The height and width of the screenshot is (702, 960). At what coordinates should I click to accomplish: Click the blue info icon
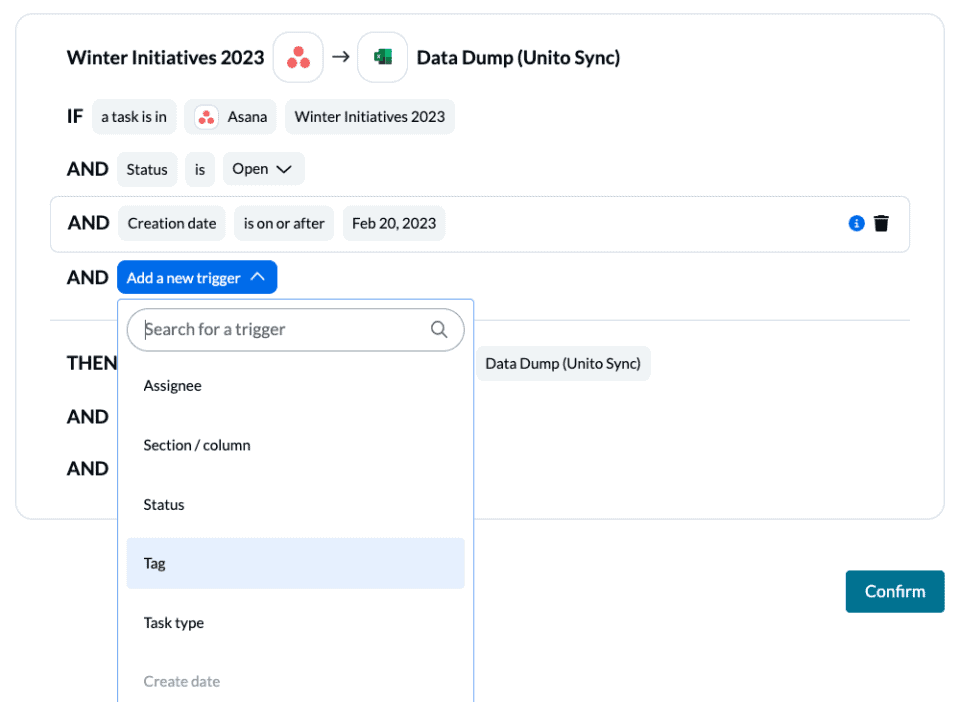pyautogui.click(x=856, y=224)
